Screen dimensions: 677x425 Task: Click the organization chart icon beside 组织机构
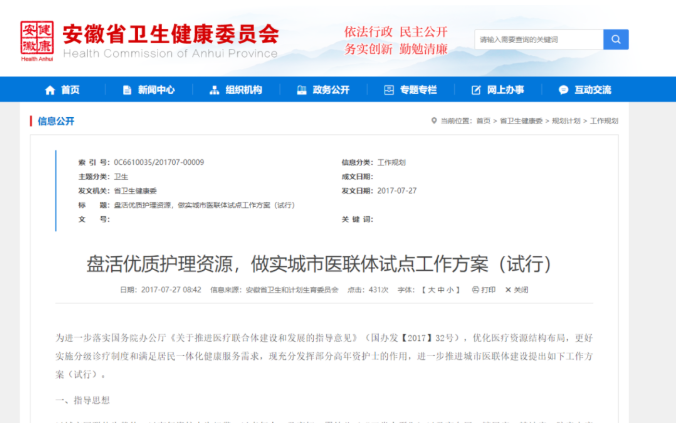pyautogui.click(x=214, y=90)
